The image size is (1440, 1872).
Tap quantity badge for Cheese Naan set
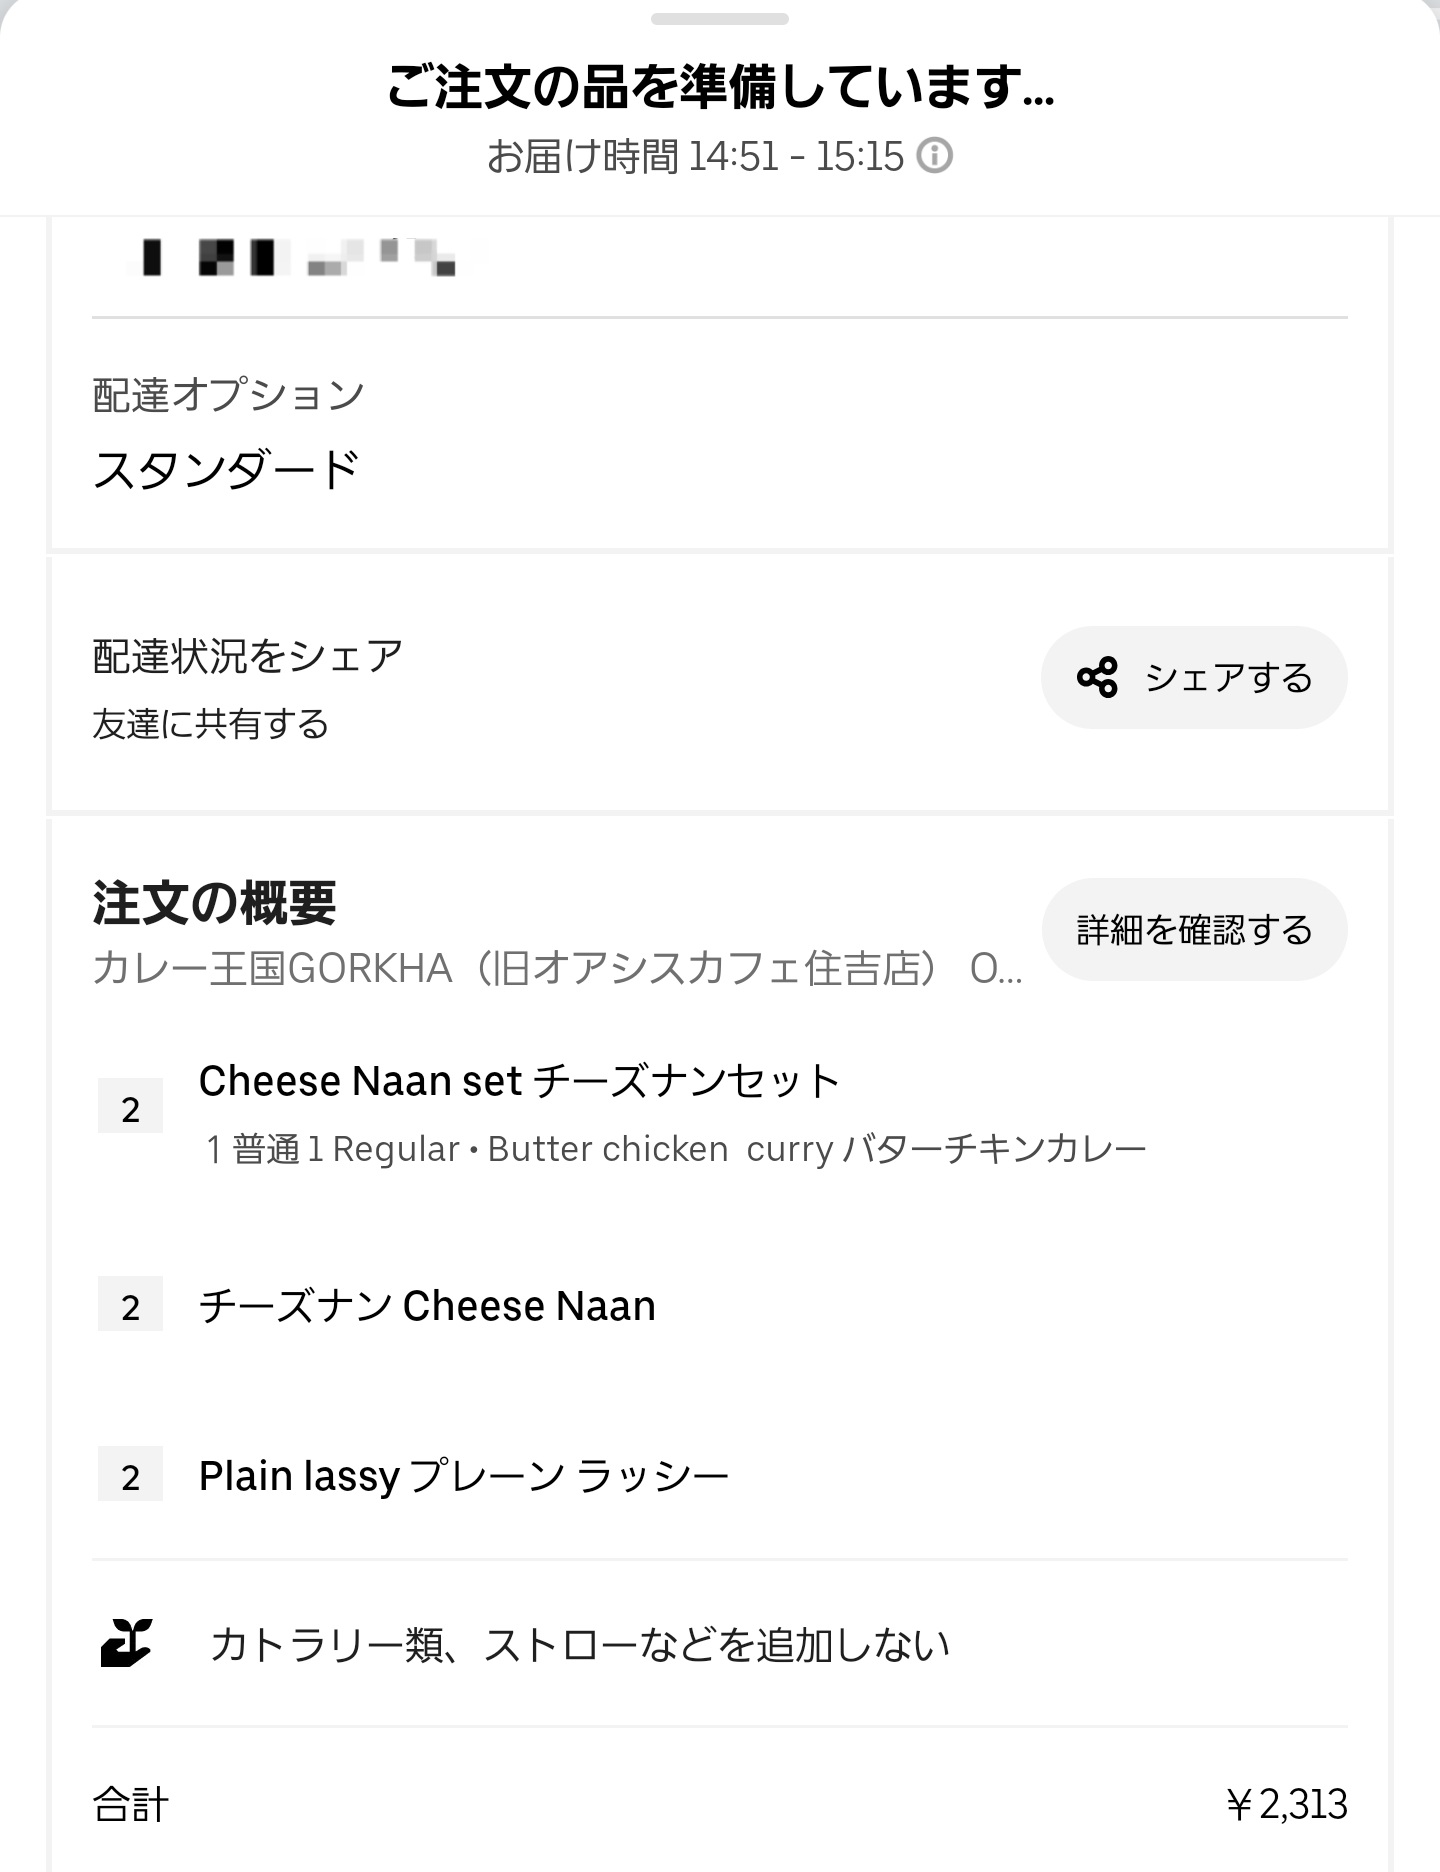pos(130,1108)
